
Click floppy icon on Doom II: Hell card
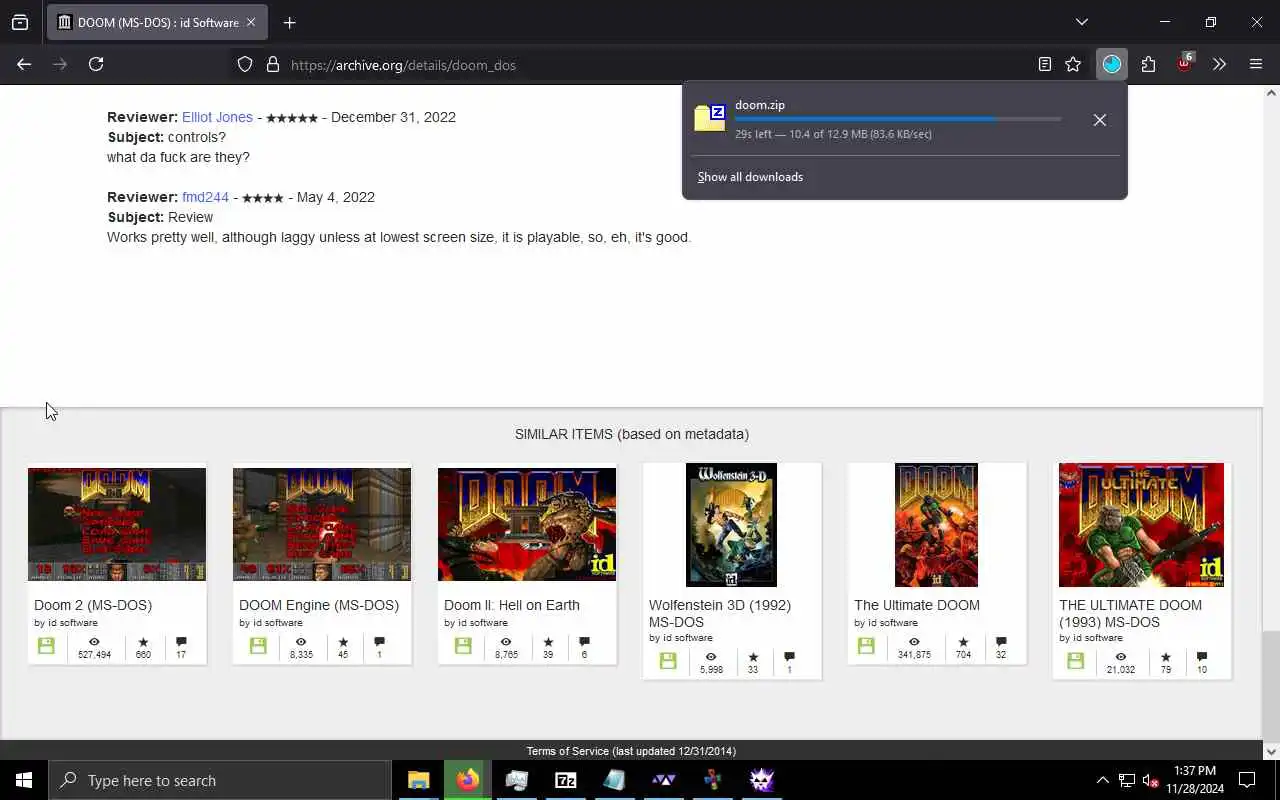(x=463, y=646)
